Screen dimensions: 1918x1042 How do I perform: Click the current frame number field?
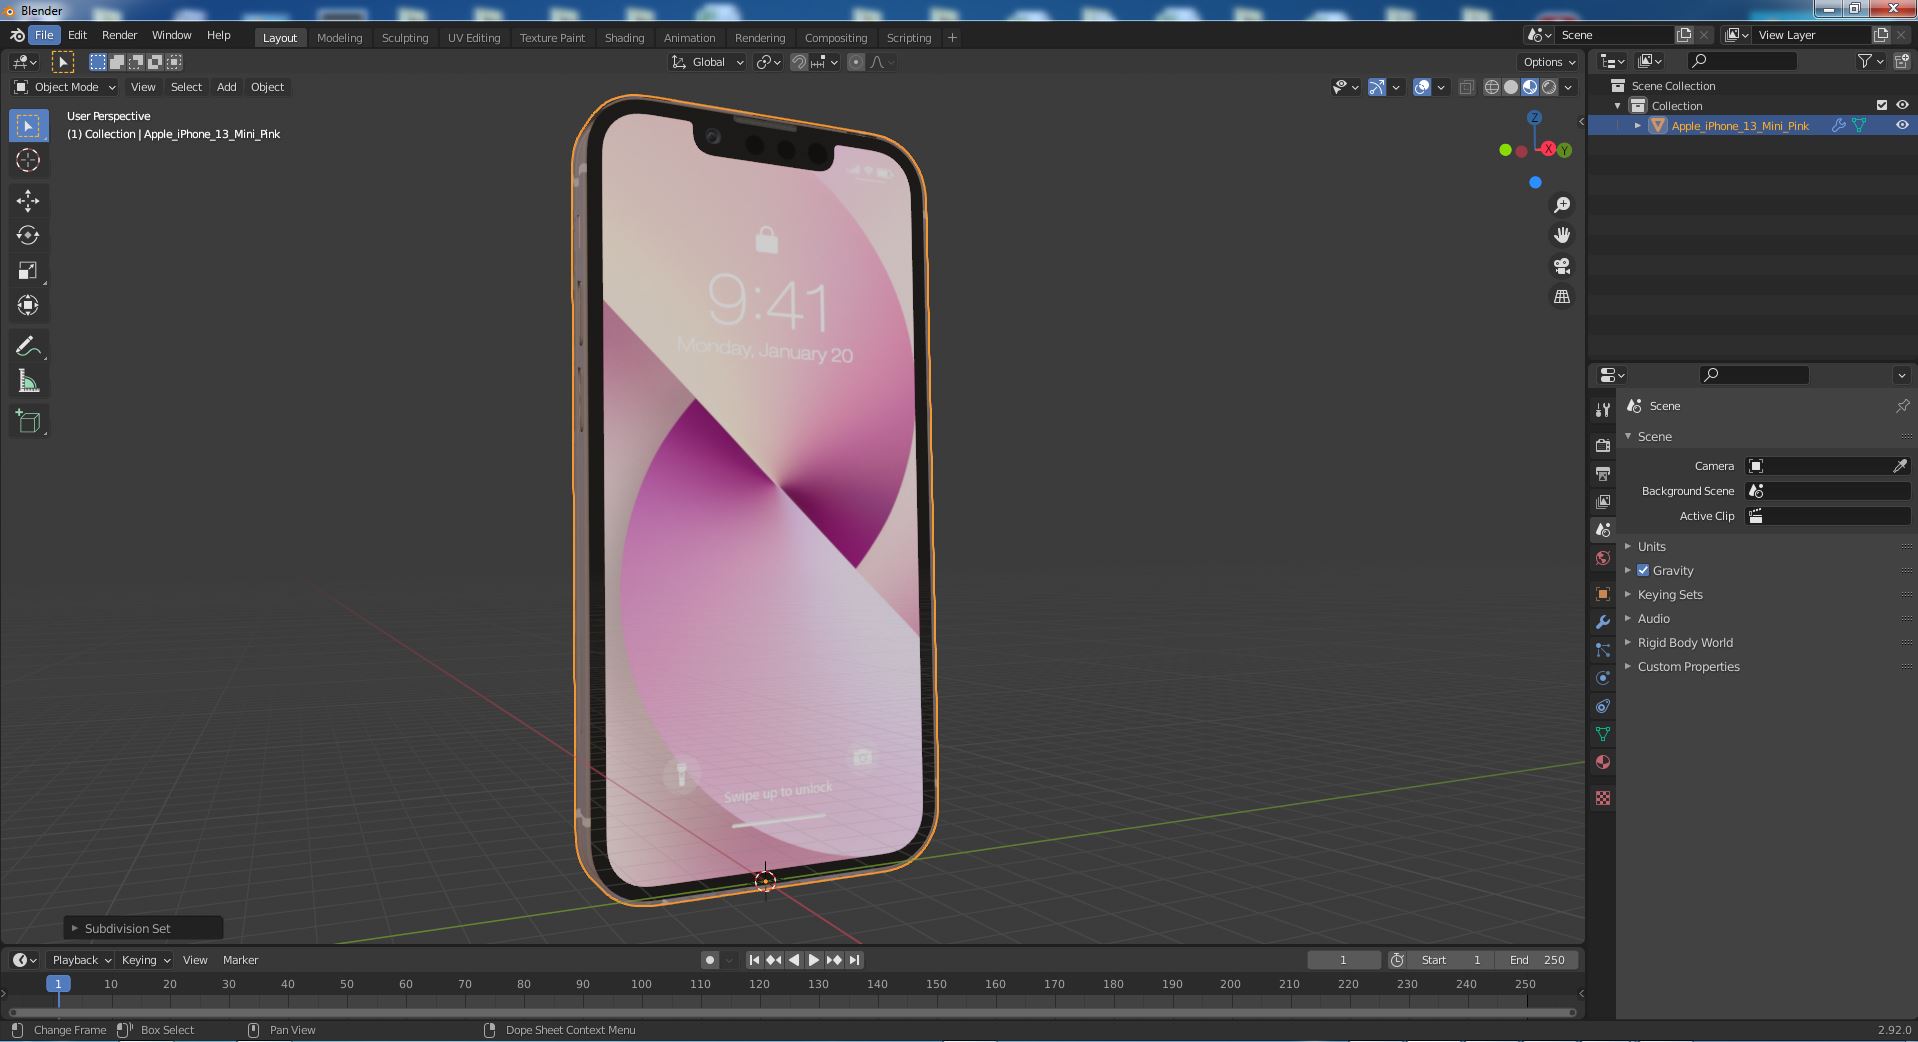pyautogui.click(x=1343, y=960)
